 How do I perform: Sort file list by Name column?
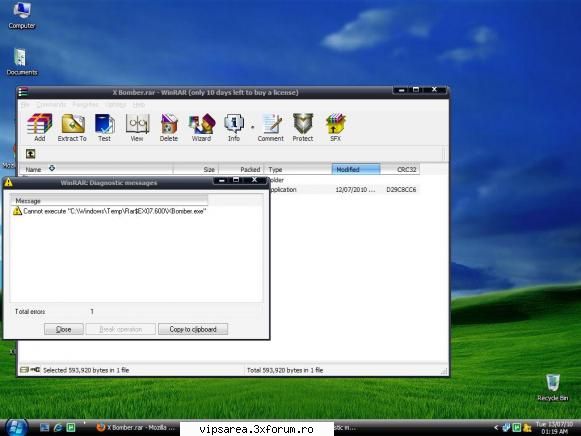(96, 169)
